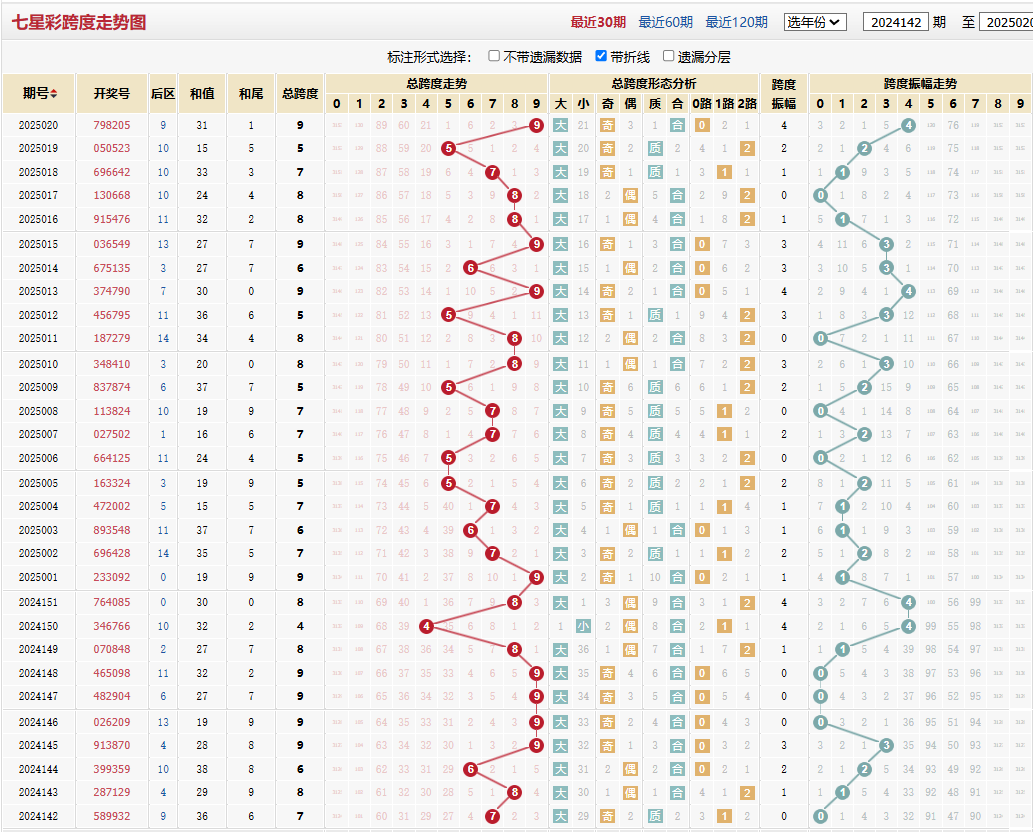1033x832 pixels.
Task: Click red ball 6 in row 2024144
Action: point(470,769)
